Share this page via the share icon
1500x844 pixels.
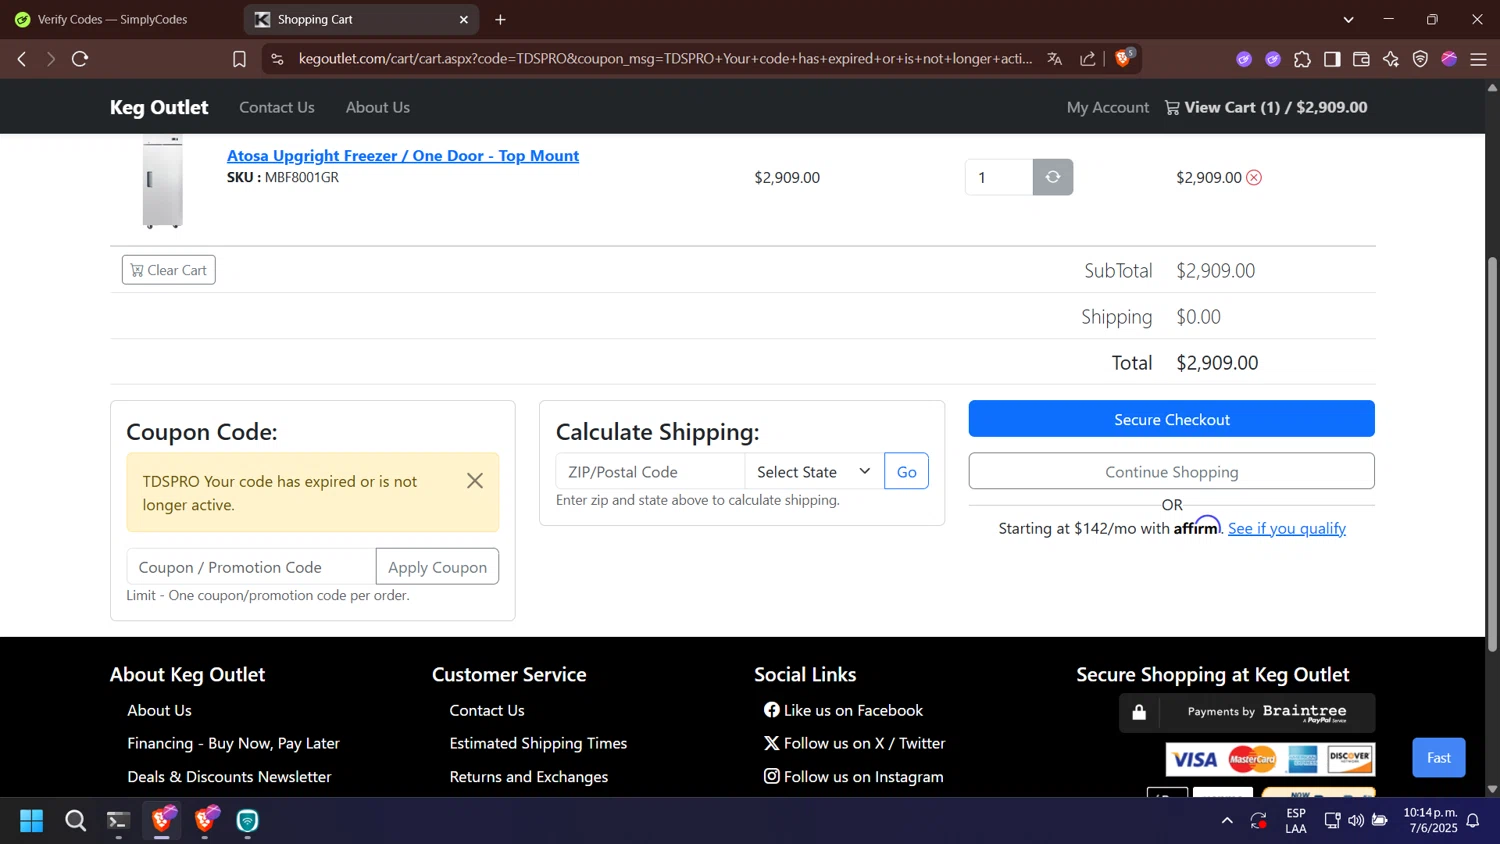pos(1088,59)
